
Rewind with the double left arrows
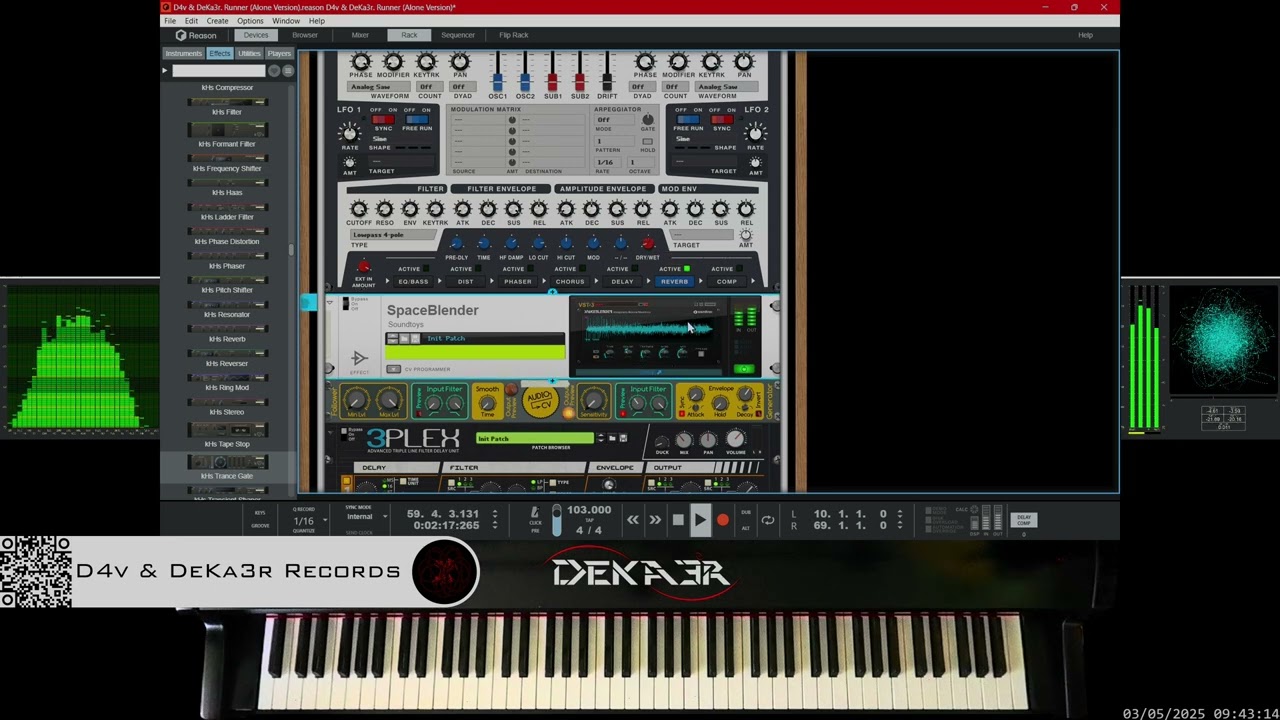tap(633, 520)
